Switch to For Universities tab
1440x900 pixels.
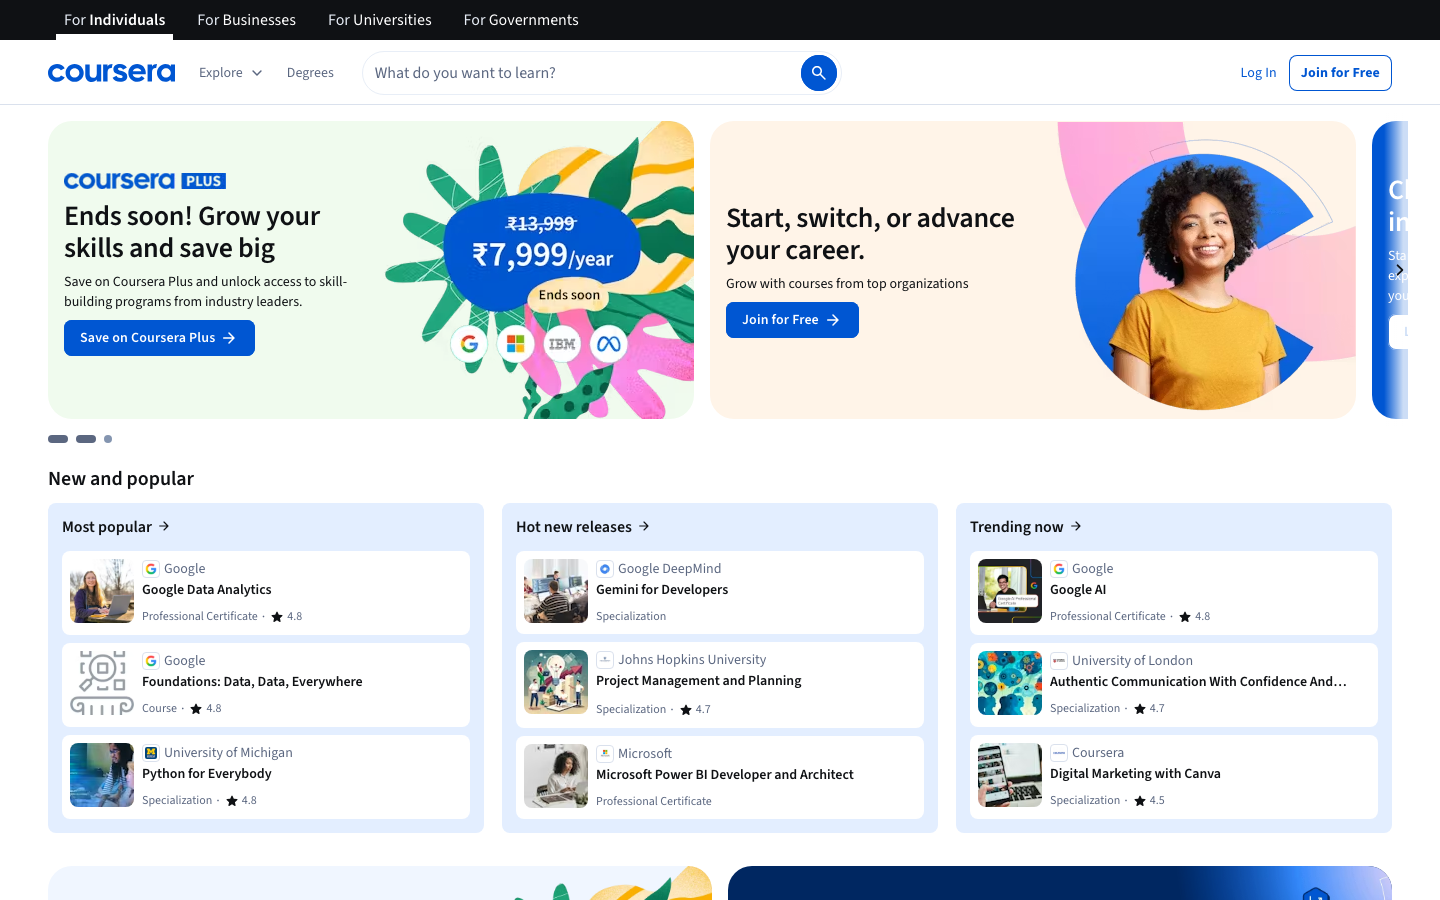pos(380,20)
